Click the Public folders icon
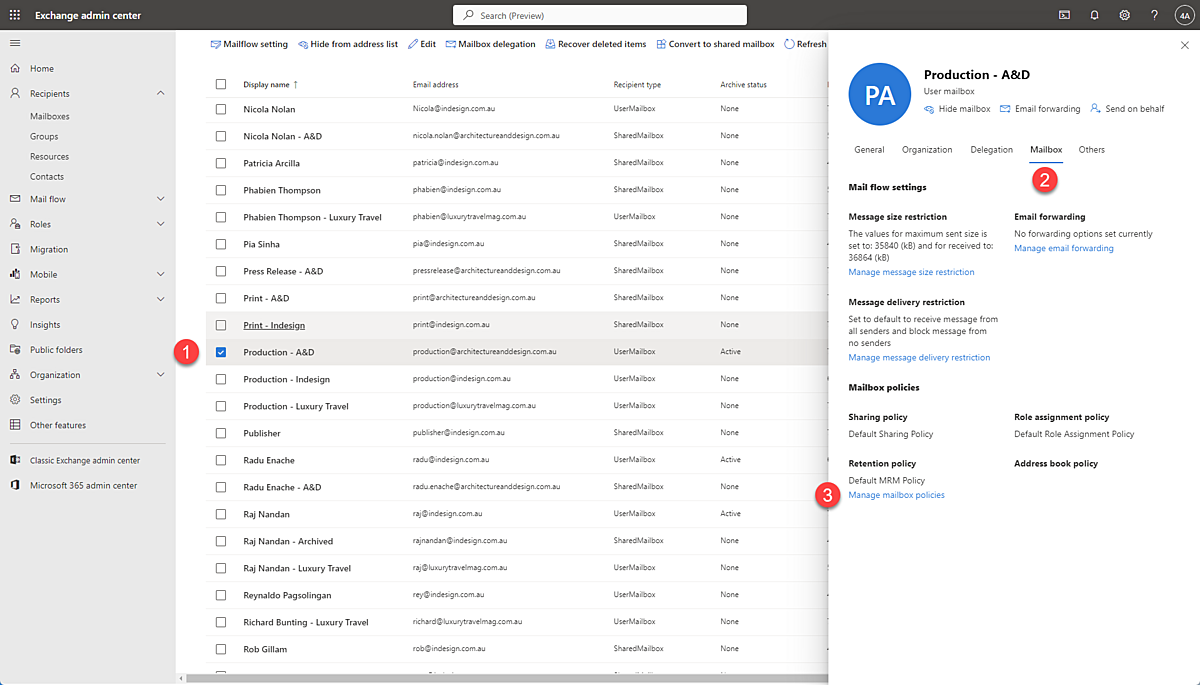1200x685 pixels. [15, 349]
